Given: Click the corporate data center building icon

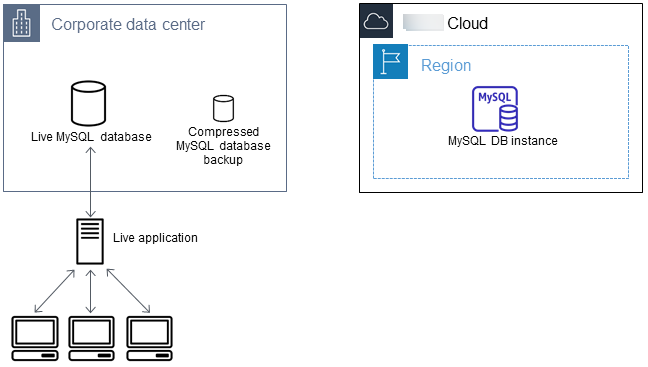Looking at the screenshot, I should tap(21, 23).
